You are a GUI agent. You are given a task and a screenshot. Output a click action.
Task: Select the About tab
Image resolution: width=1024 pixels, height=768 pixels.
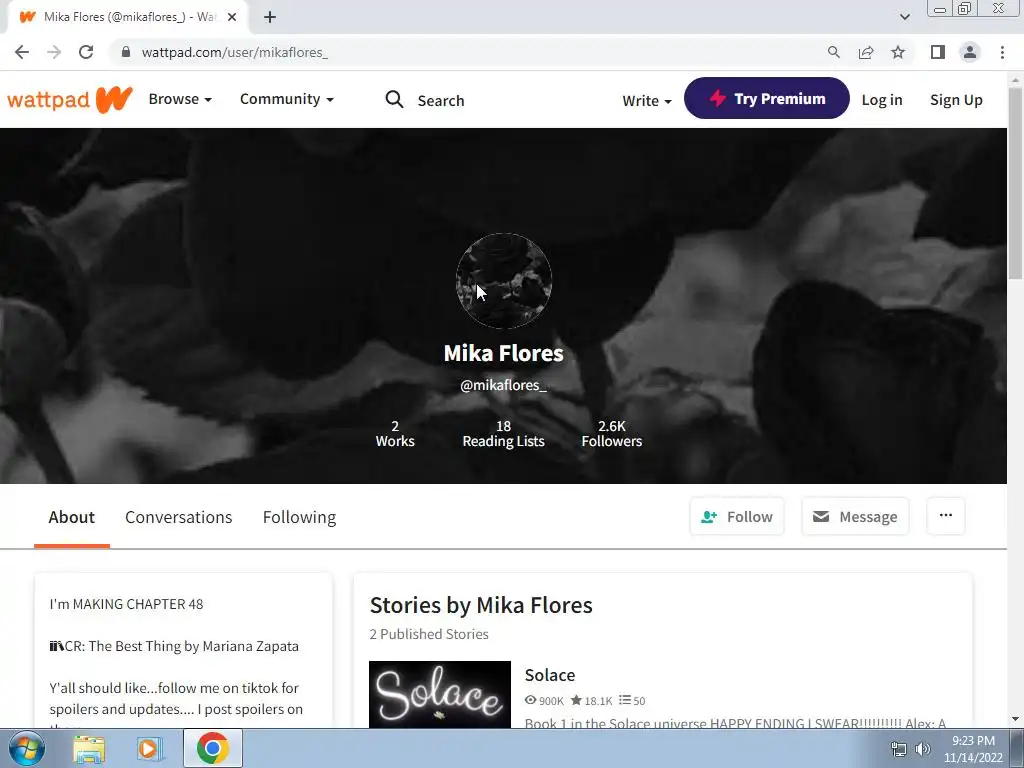(x=72, y=517)
